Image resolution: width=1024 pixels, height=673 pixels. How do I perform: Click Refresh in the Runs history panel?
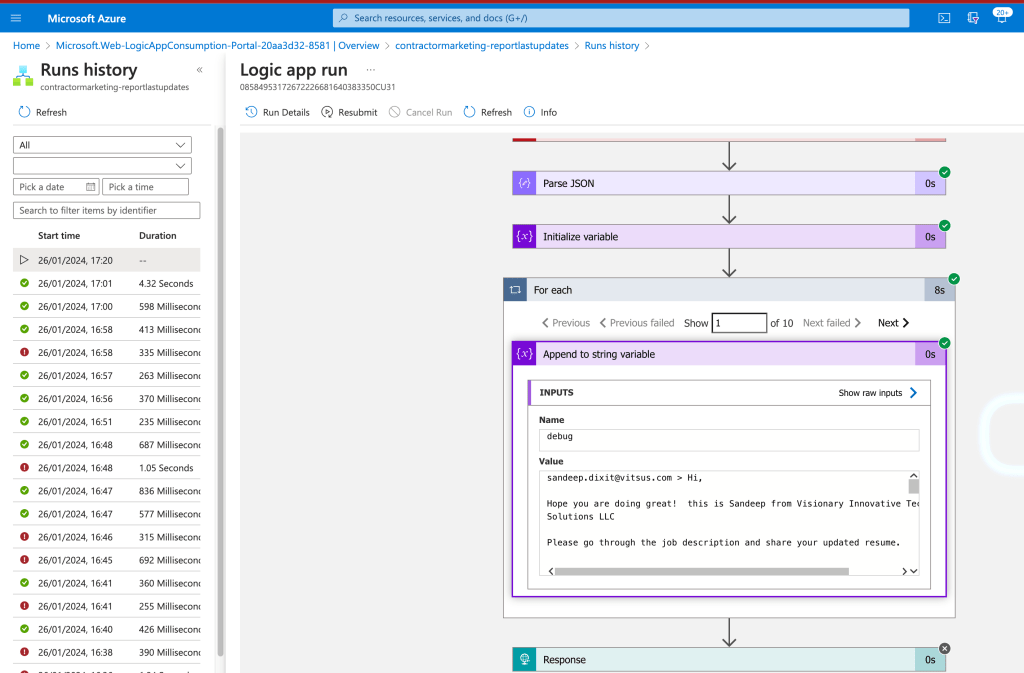42,112
